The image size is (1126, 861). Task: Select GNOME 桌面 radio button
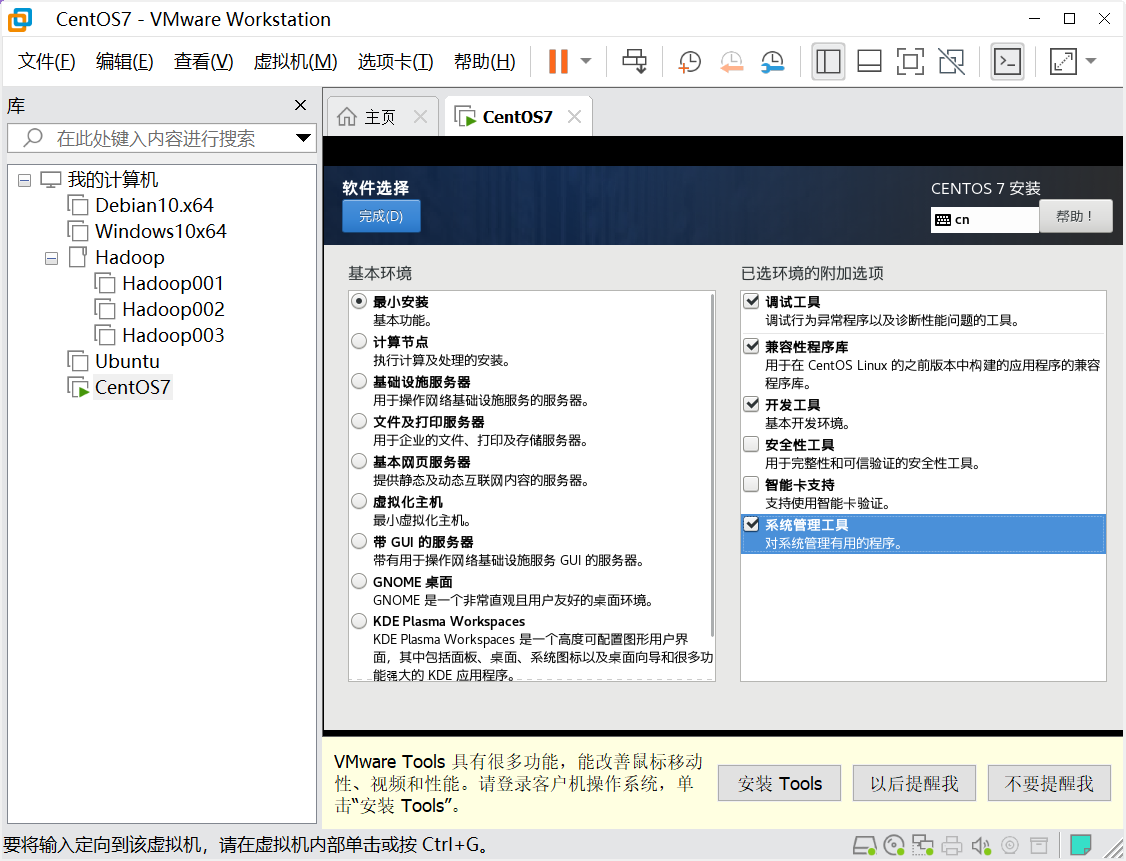(x=359, y=581)
